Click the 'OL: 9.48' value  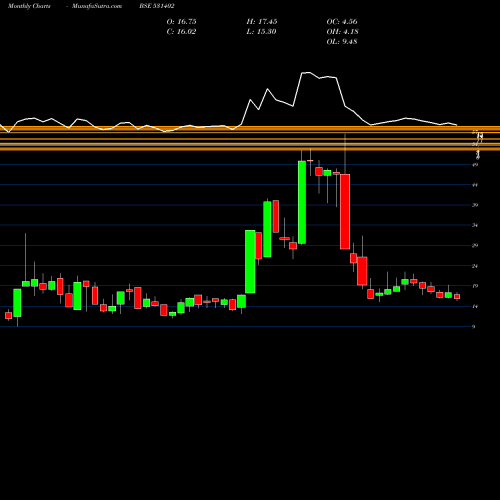(x=342, y=42)
